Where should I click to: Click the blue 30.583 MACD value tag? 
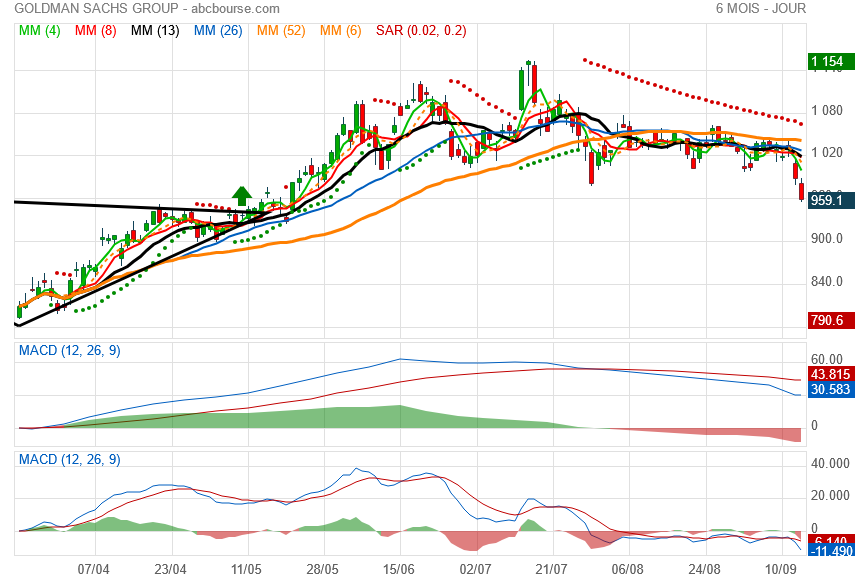click(830, 389)
